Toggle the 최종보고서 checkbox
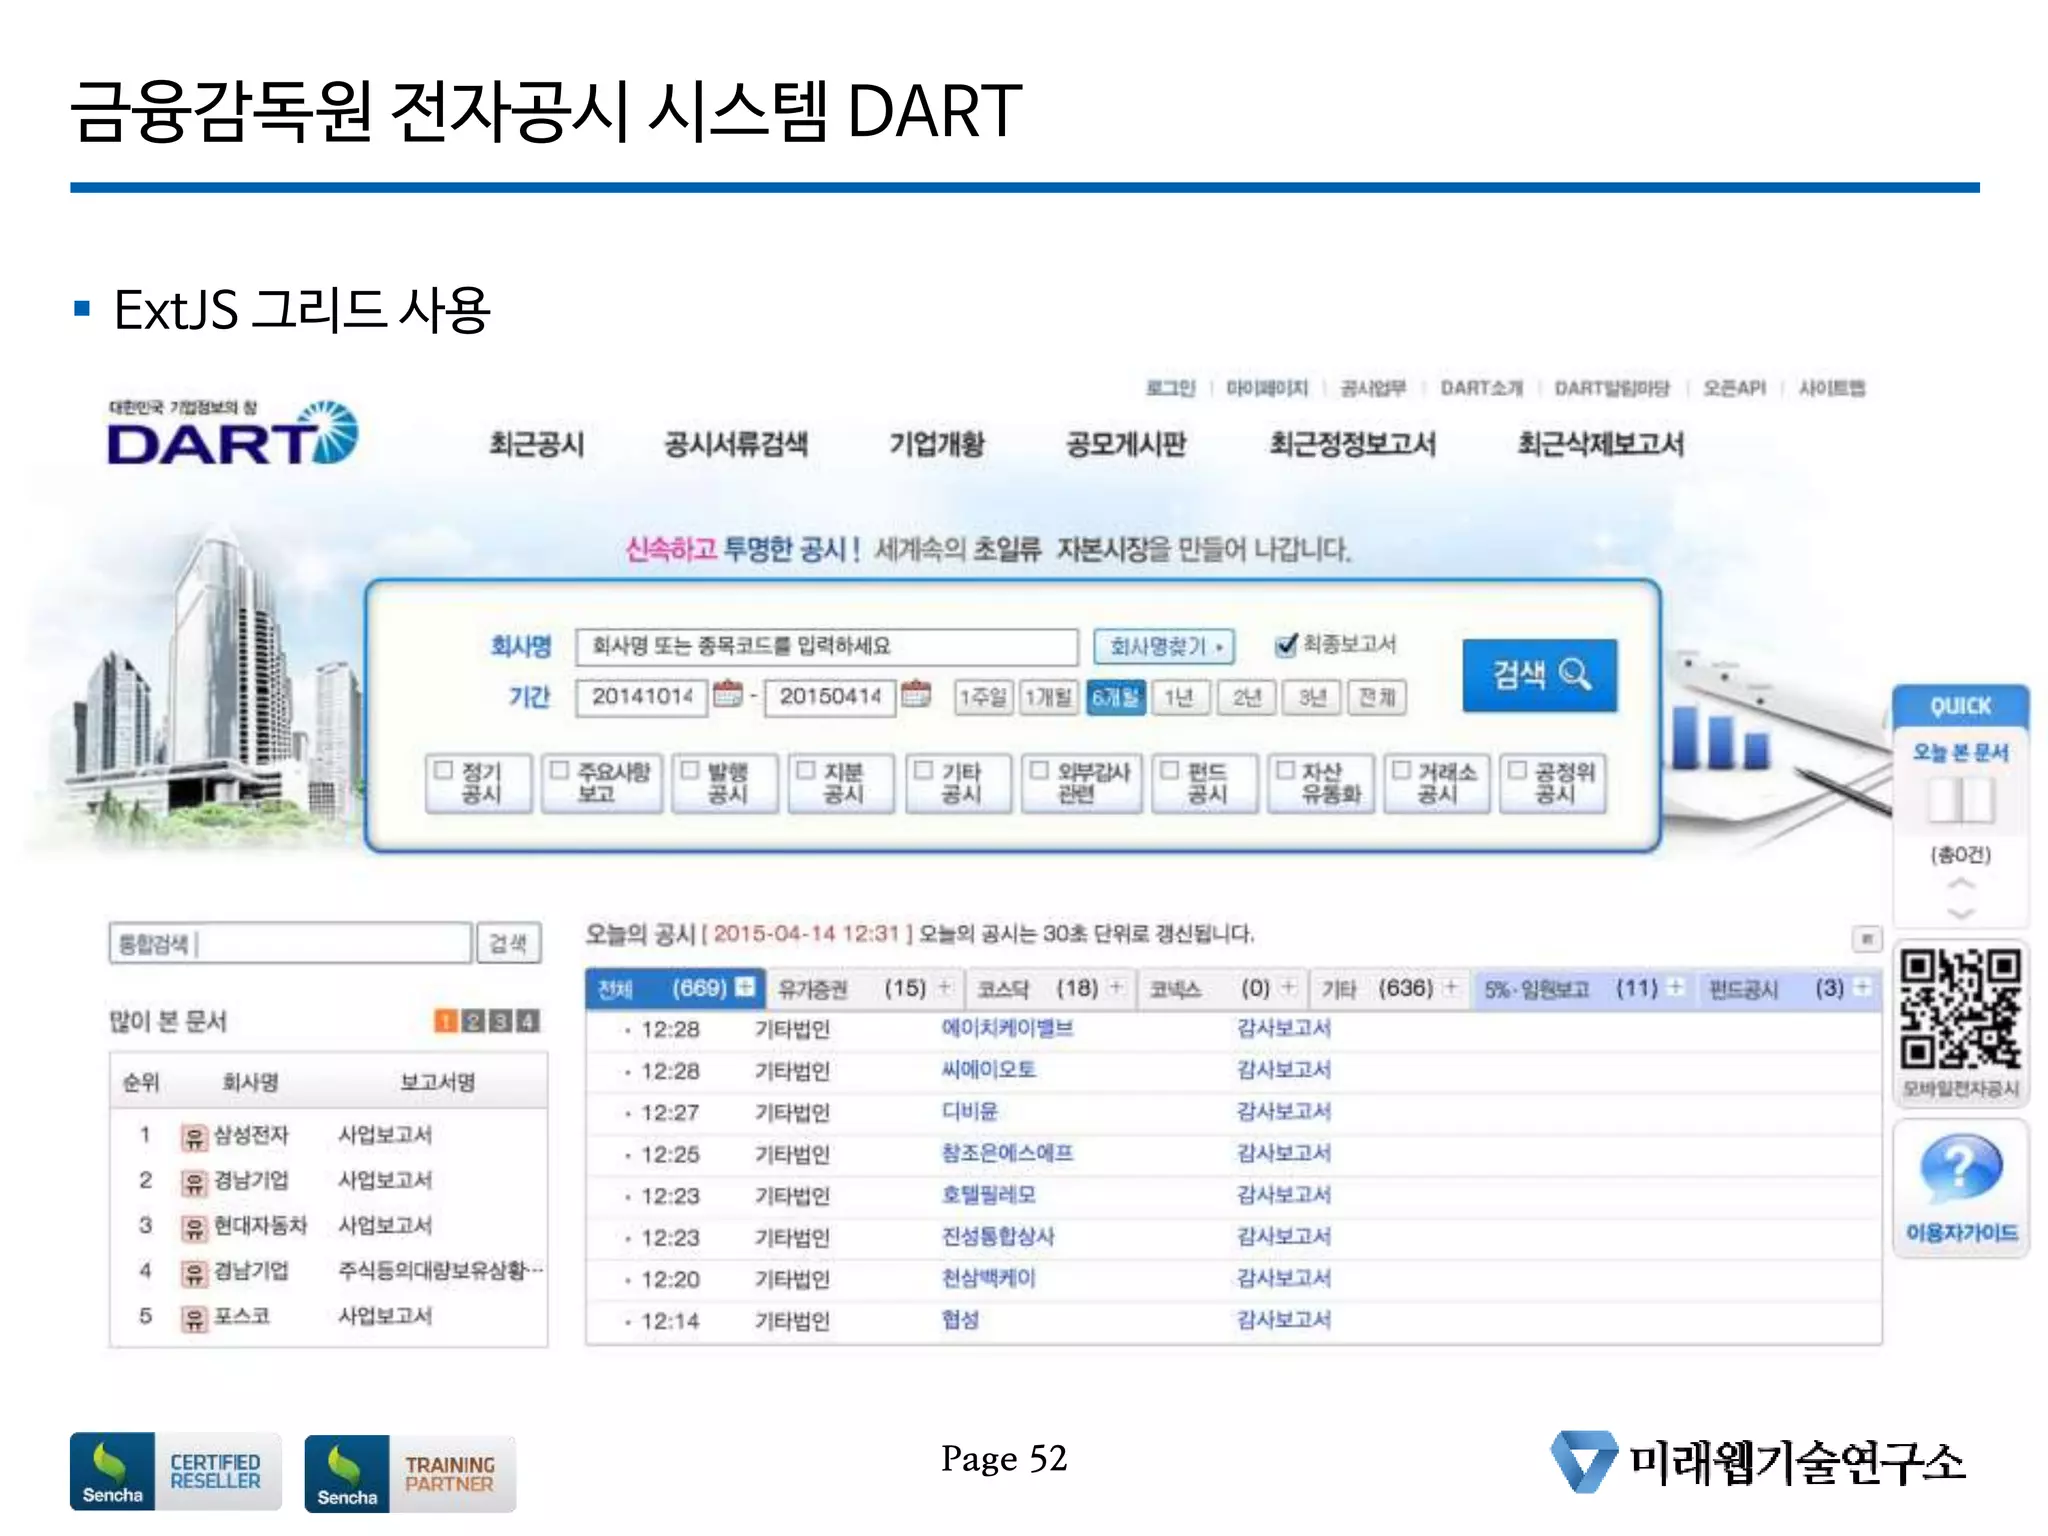Image resolution: width=2048 pixels, height=1536 pixels. pyautogui.click(x=1286, y=645)
